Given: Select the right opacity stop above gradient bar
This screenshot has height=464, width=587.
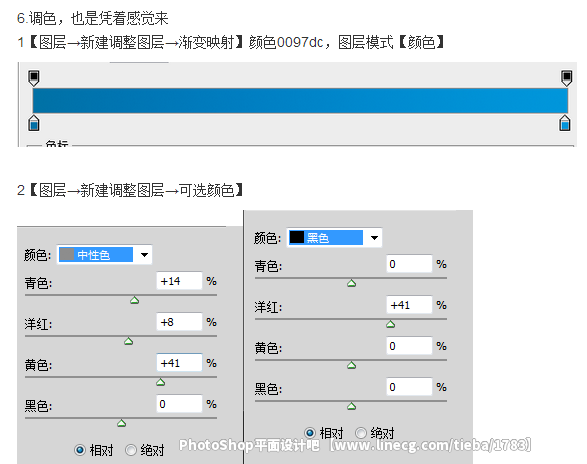Looking at the screenshot, I should pyautogui.click(x=566, y=78).
